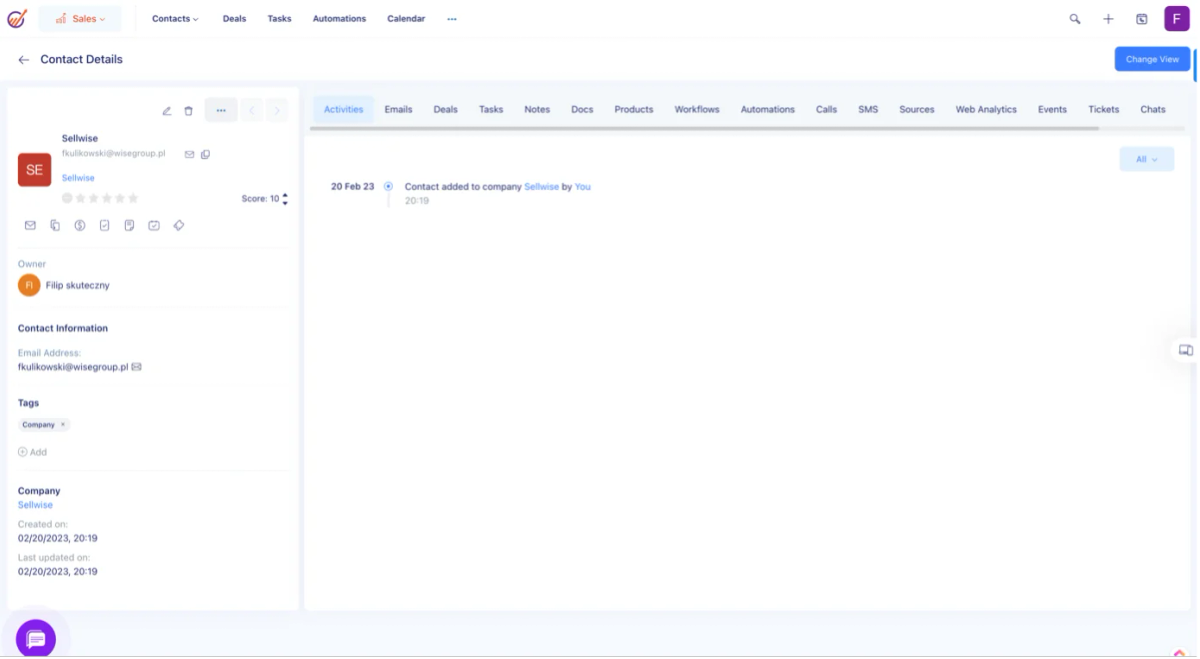Open the Products tab
This screenshot has height=659, width=1200.
[634, 109]
